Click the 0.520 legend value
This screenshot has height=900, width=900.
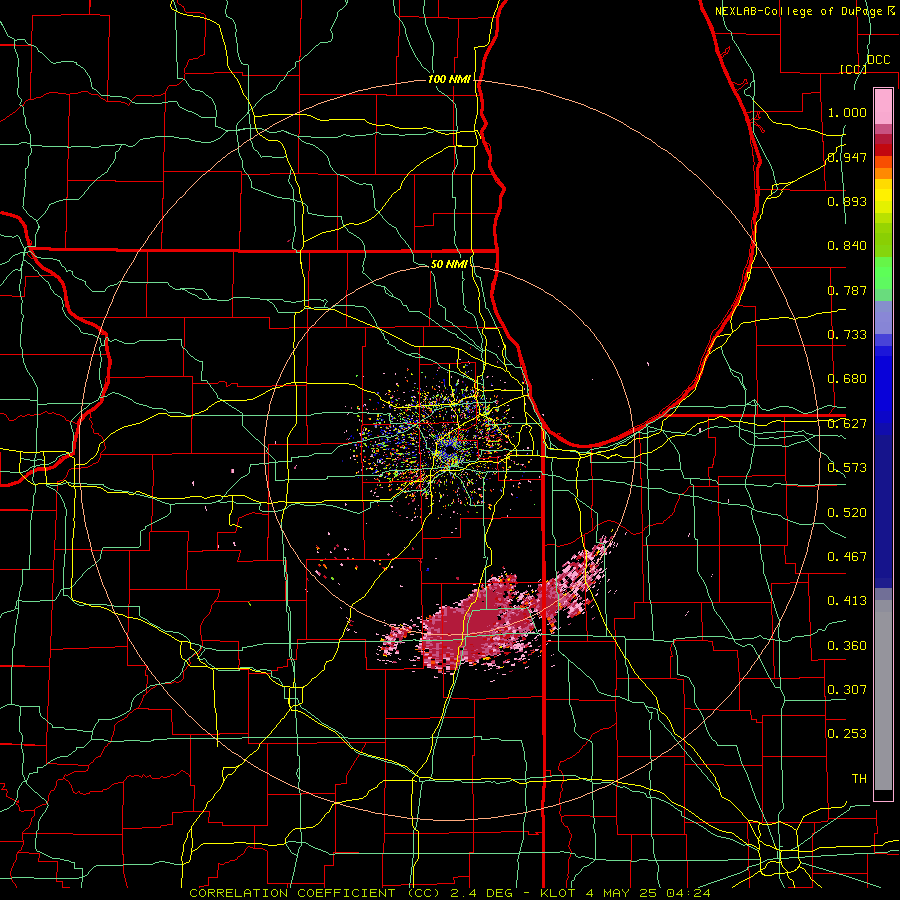click(847, 513)
